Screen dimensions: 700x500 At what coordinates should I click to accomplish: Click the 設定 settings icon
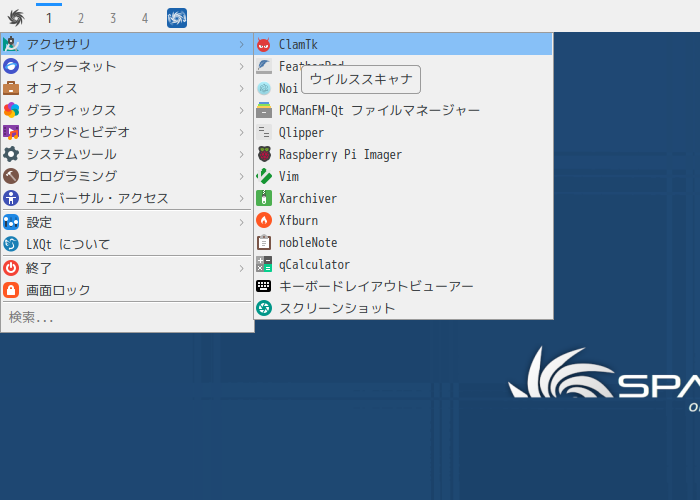(11, 222)
